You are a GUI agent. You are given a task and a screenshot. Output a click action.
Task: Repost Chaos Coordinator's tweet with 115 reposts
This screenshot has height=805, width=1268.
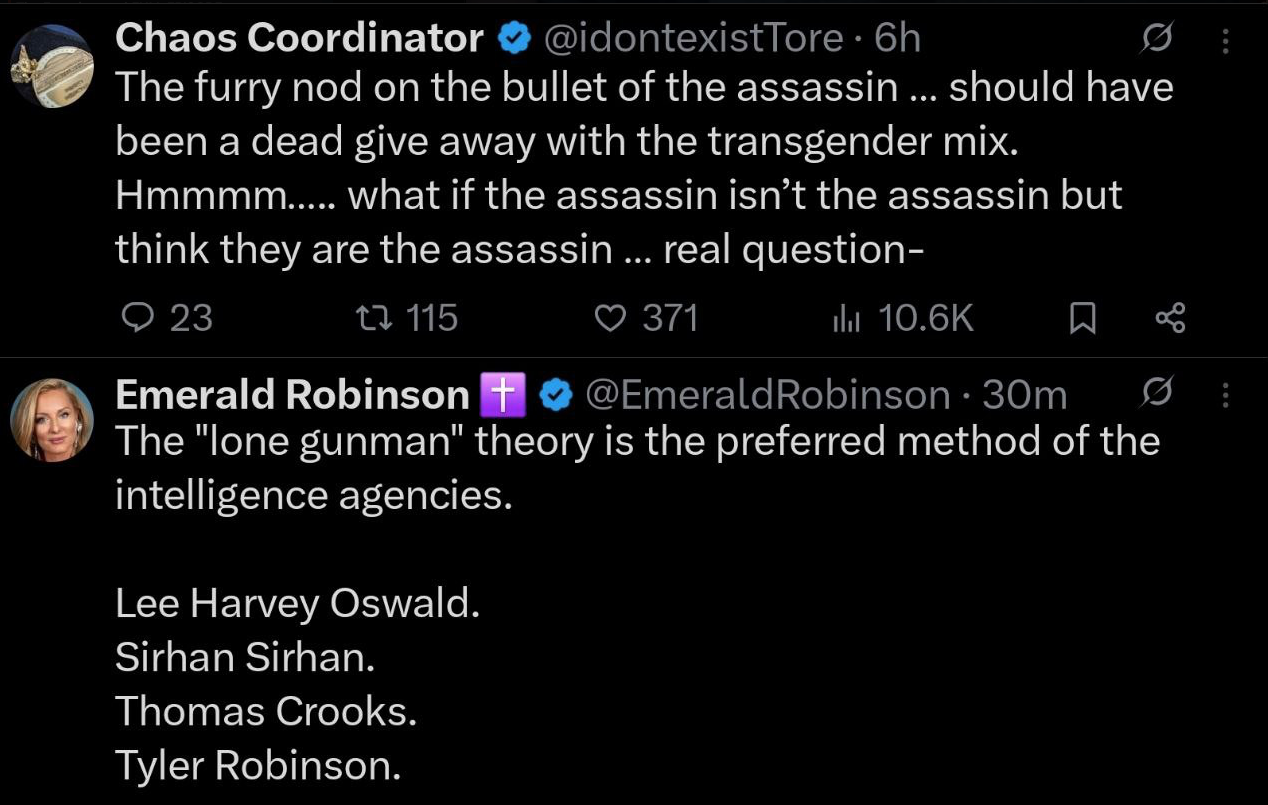[407, 318]
